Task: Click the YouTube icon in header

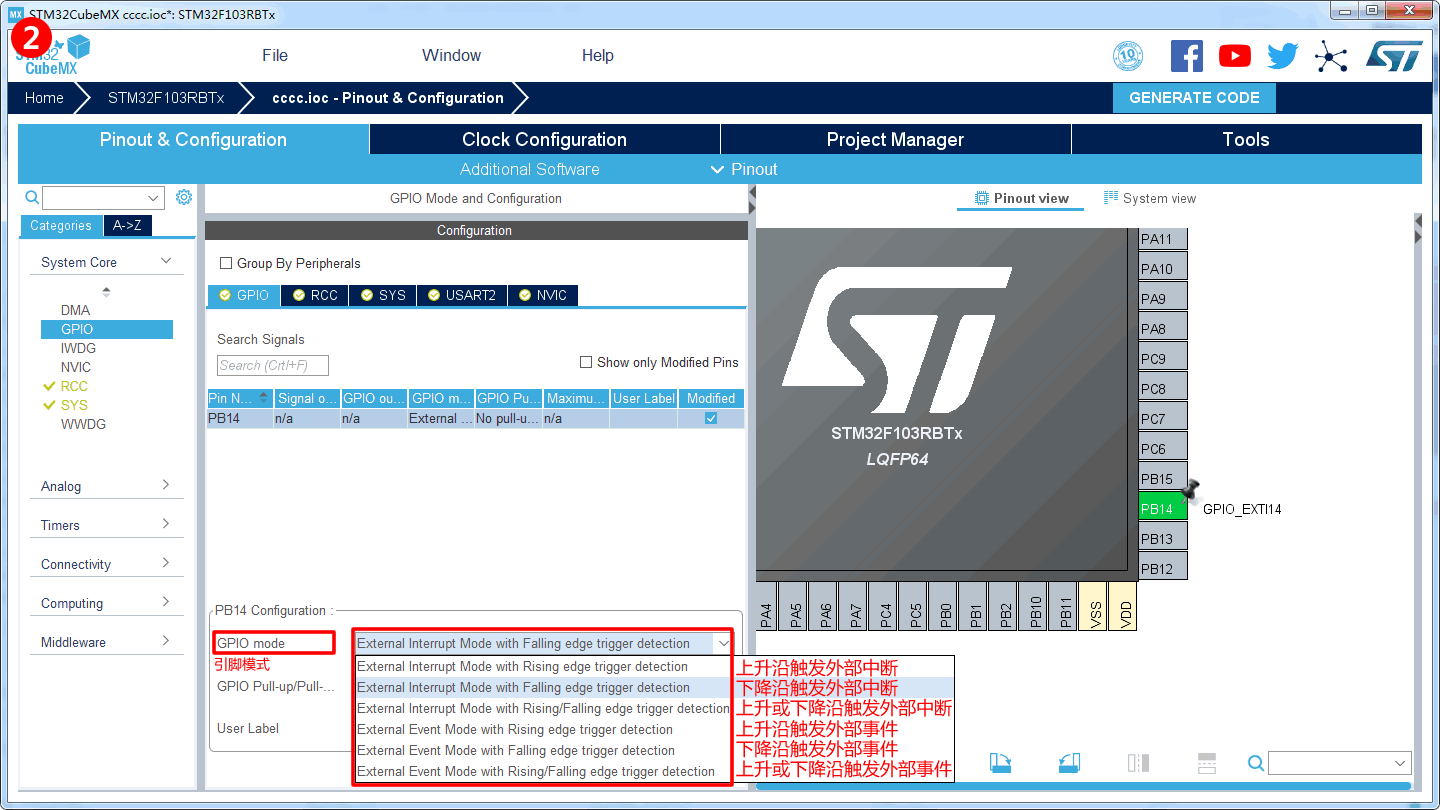Action: coord(1235,56)
